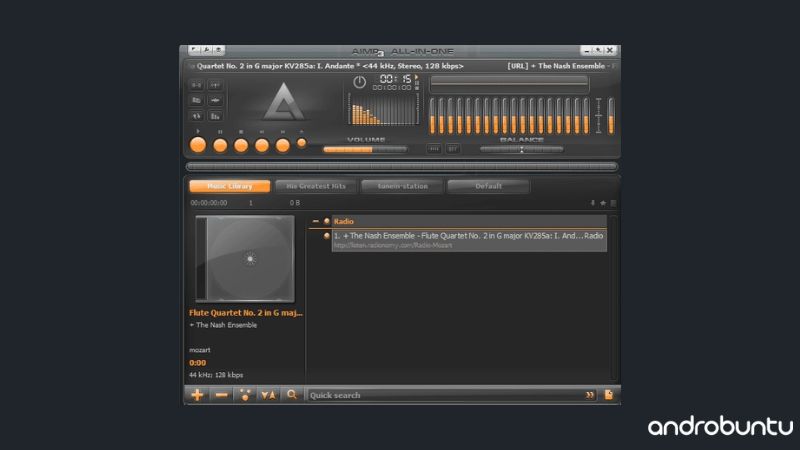Pause the current track
800x450 pixels.
220,146
